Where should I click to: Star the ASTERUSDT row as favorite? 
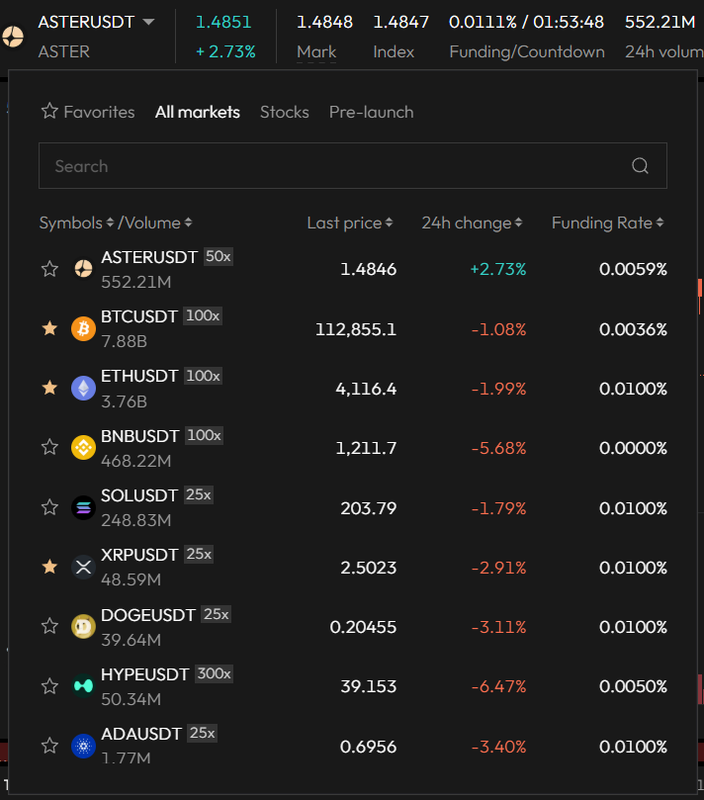(49, 268)
